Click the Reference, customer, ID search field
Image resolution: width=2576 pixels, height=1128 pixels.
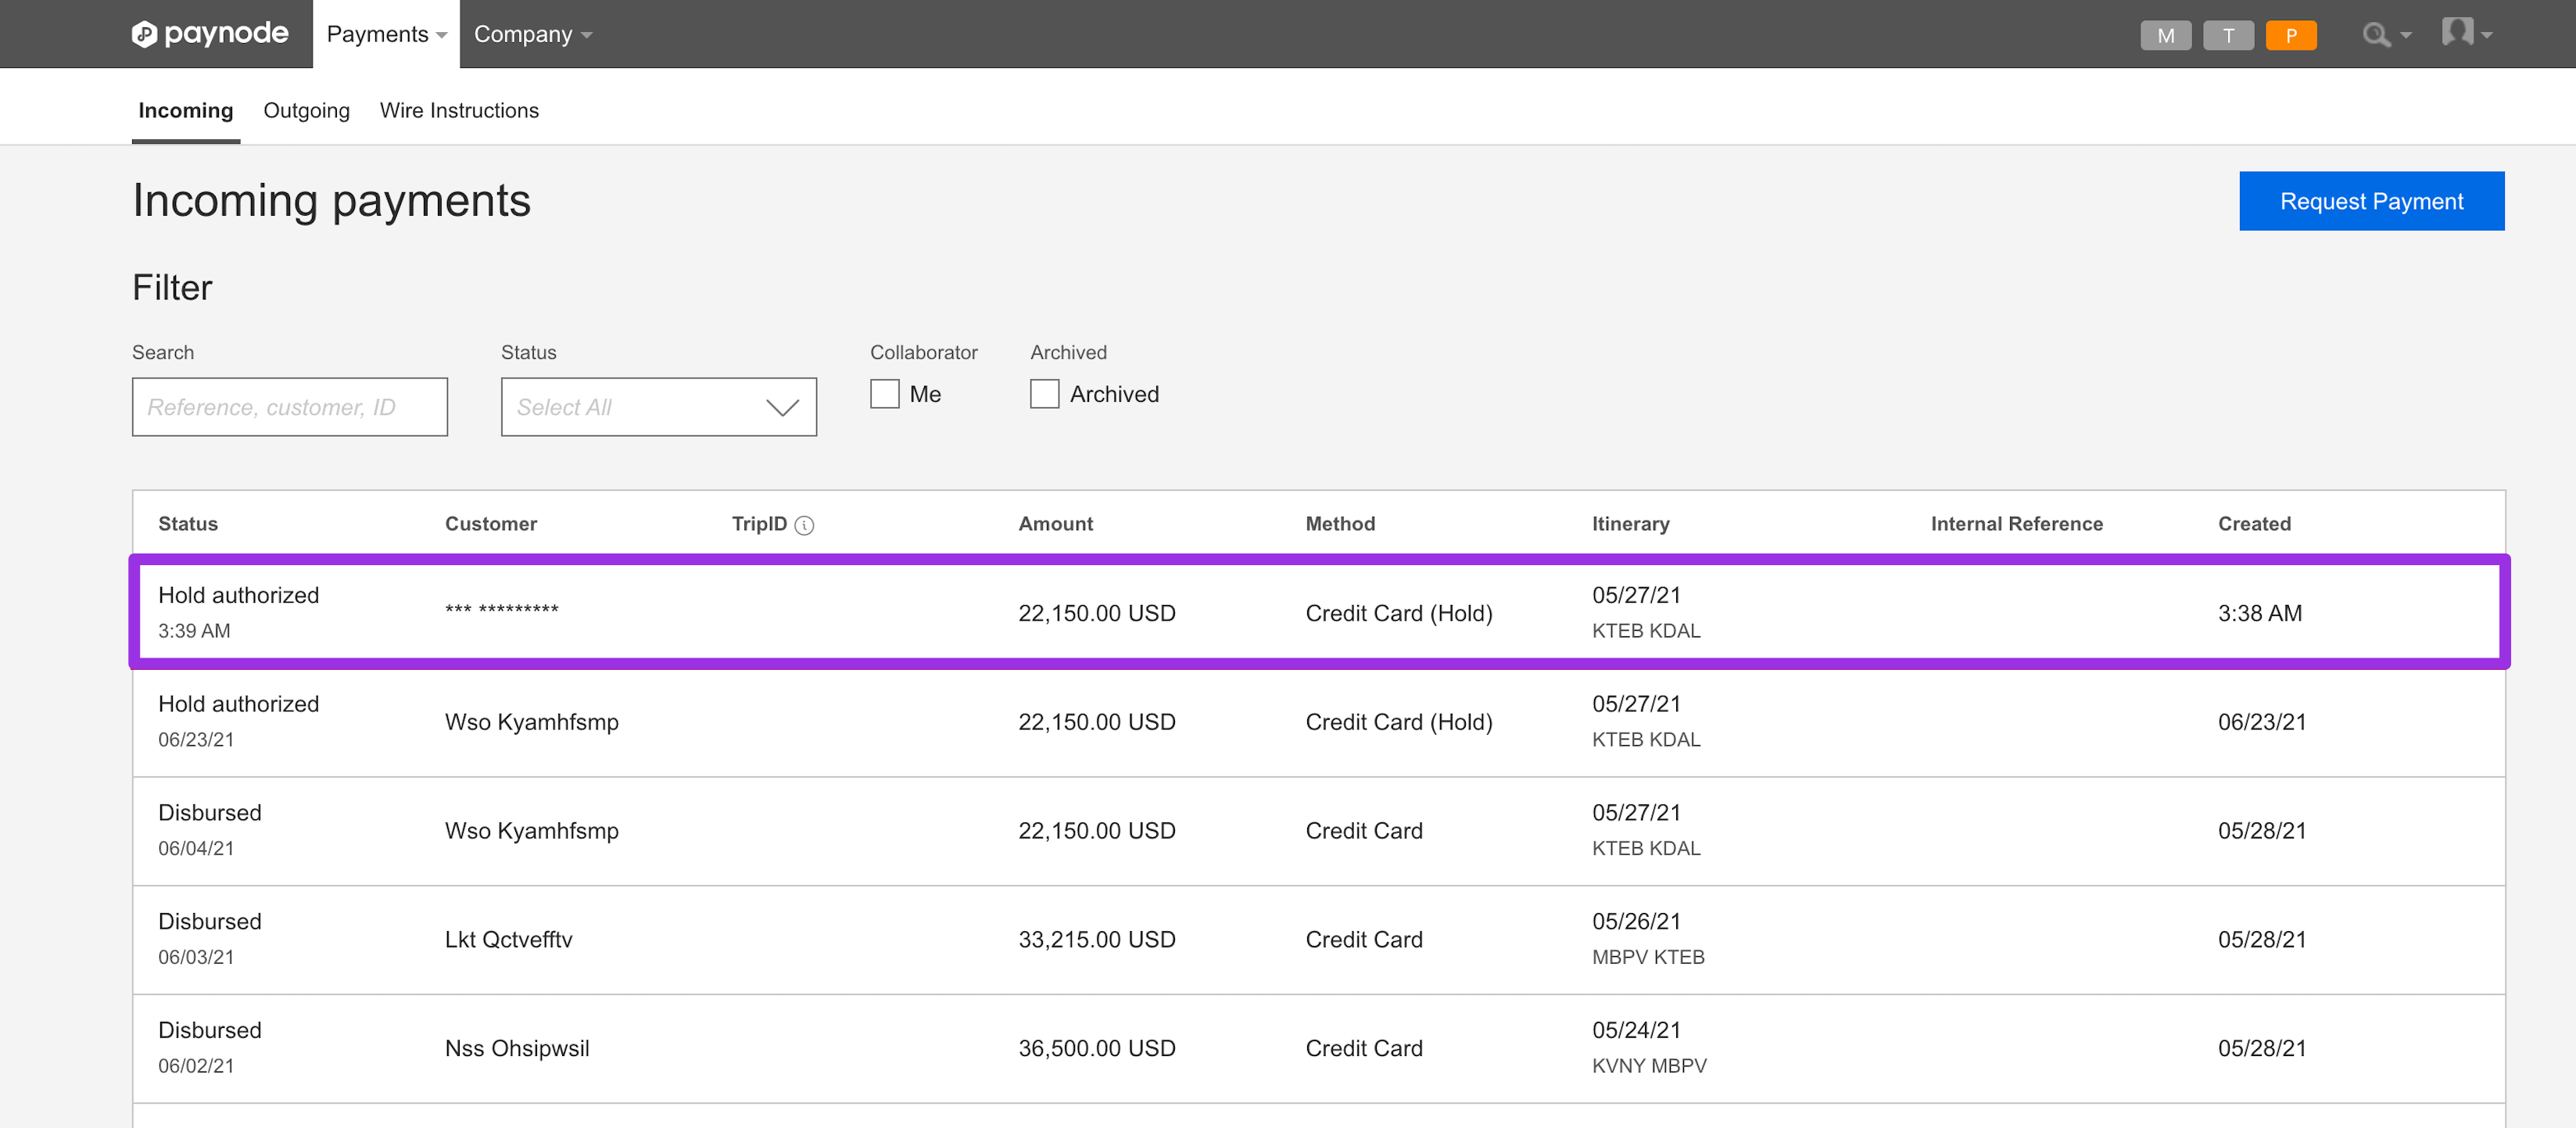[x=289, y=407]
